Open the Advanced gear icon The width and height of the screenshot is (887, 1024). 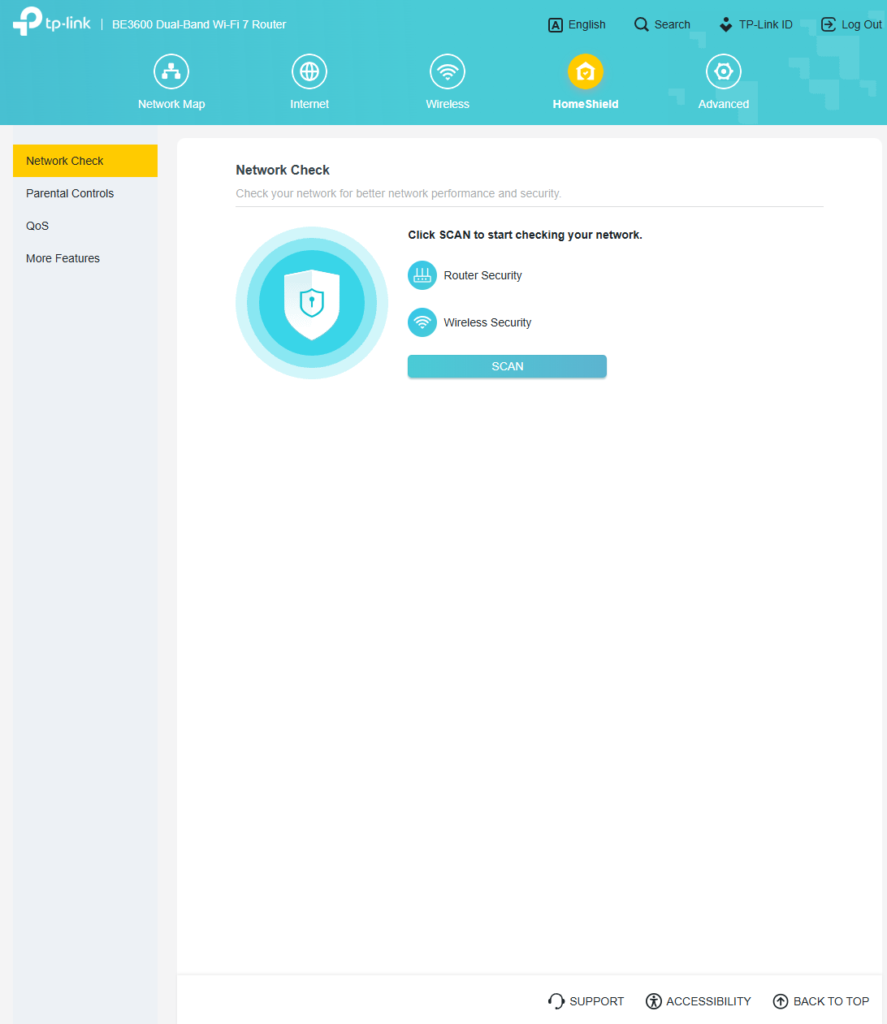[x=723, y=70]
